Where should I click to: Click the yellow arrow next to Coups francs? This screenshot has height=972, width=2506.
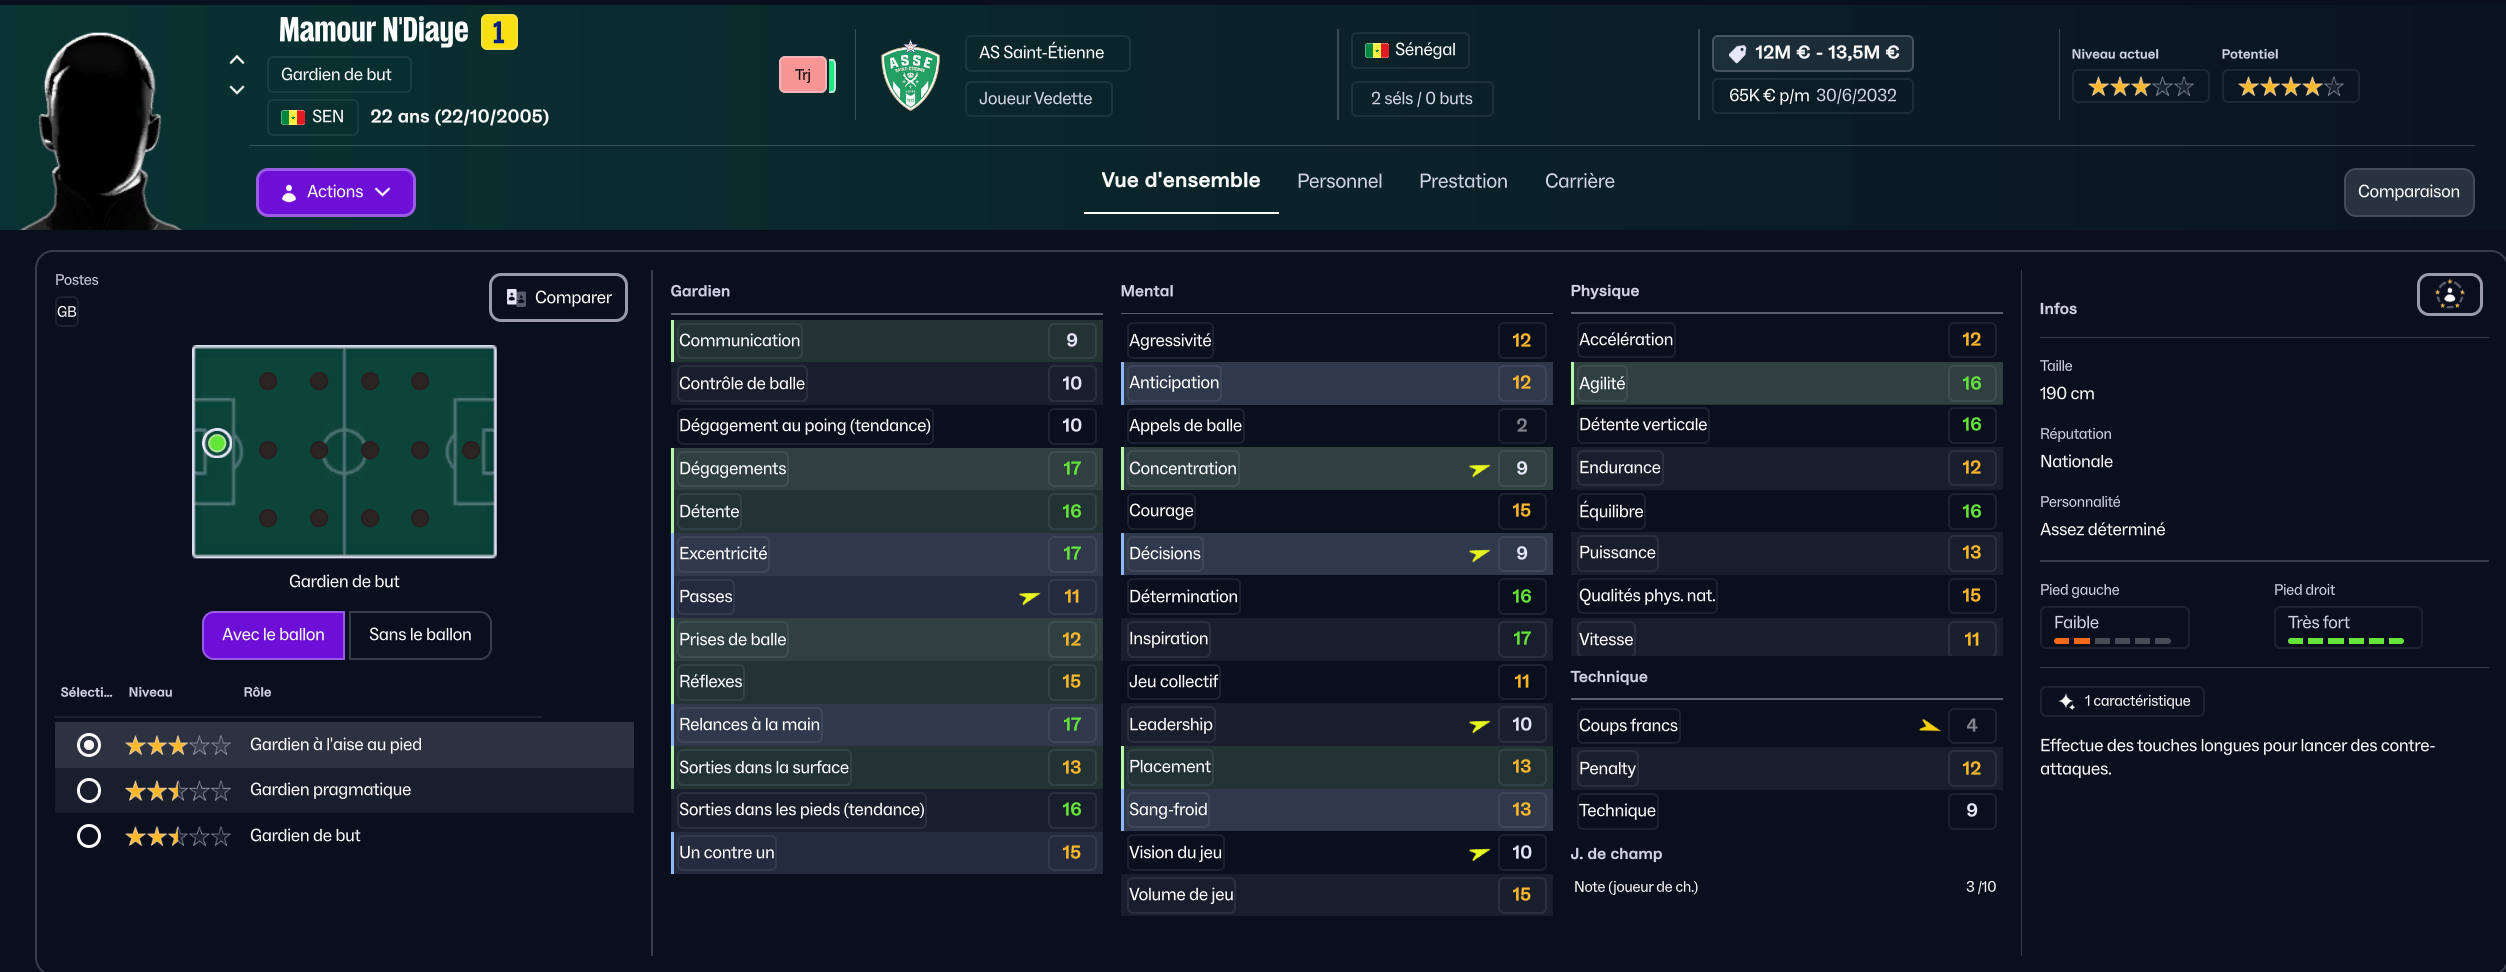pos(1929,726)
